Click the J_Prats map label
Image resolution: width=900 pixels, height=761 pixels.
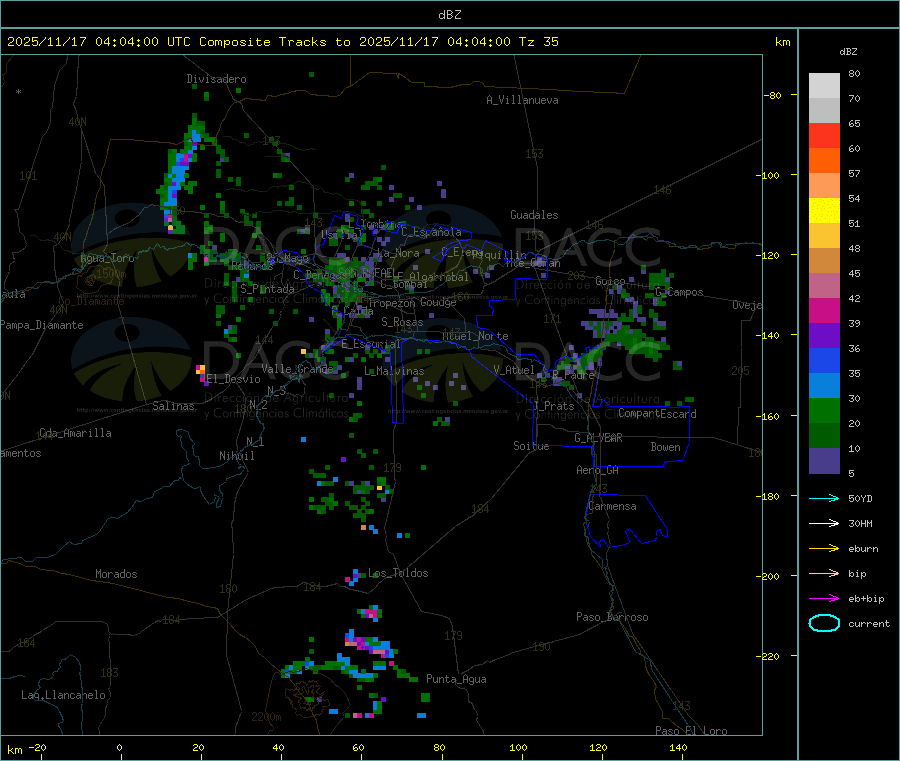[554, 406]
